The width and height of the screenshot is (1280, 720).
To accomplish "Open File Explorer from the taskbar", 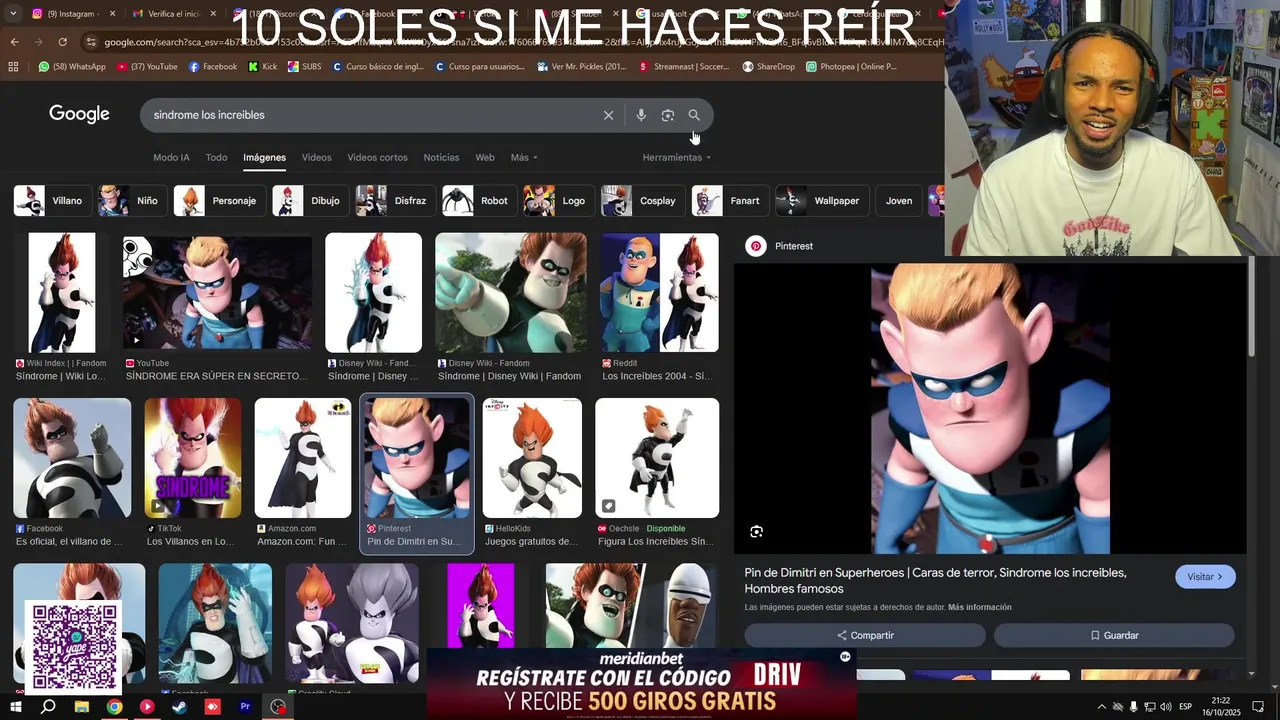I will pyautogui.click(x=81, y=707).
